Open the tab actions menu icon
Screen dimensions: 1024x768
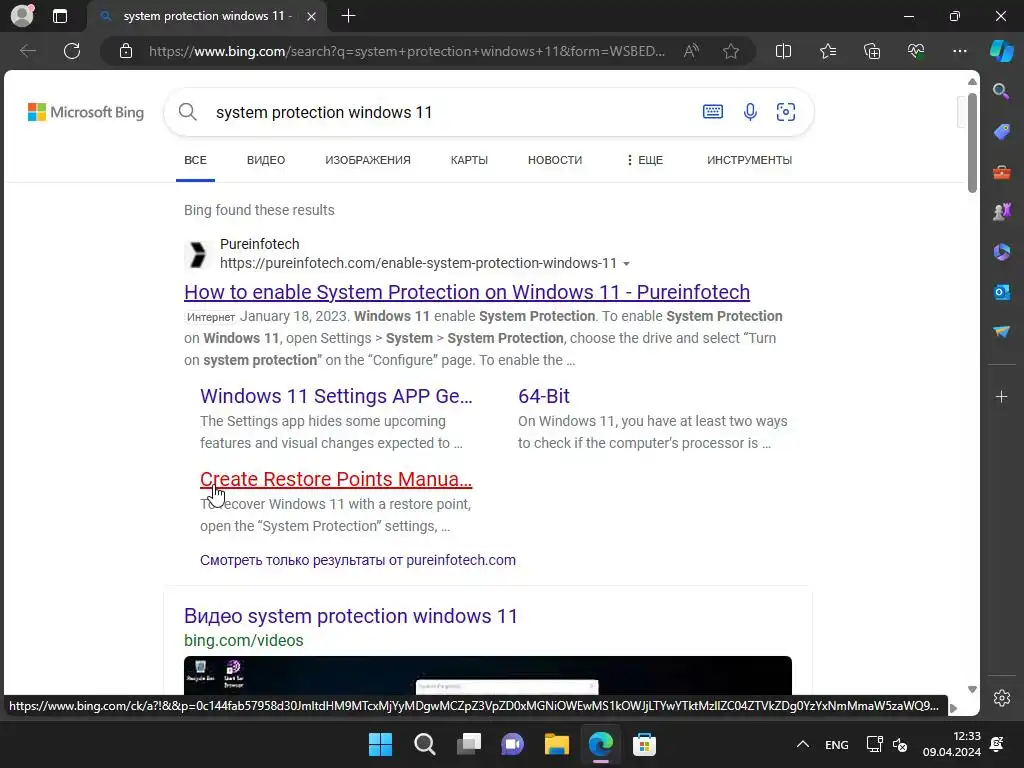click(x=60, y=16)
